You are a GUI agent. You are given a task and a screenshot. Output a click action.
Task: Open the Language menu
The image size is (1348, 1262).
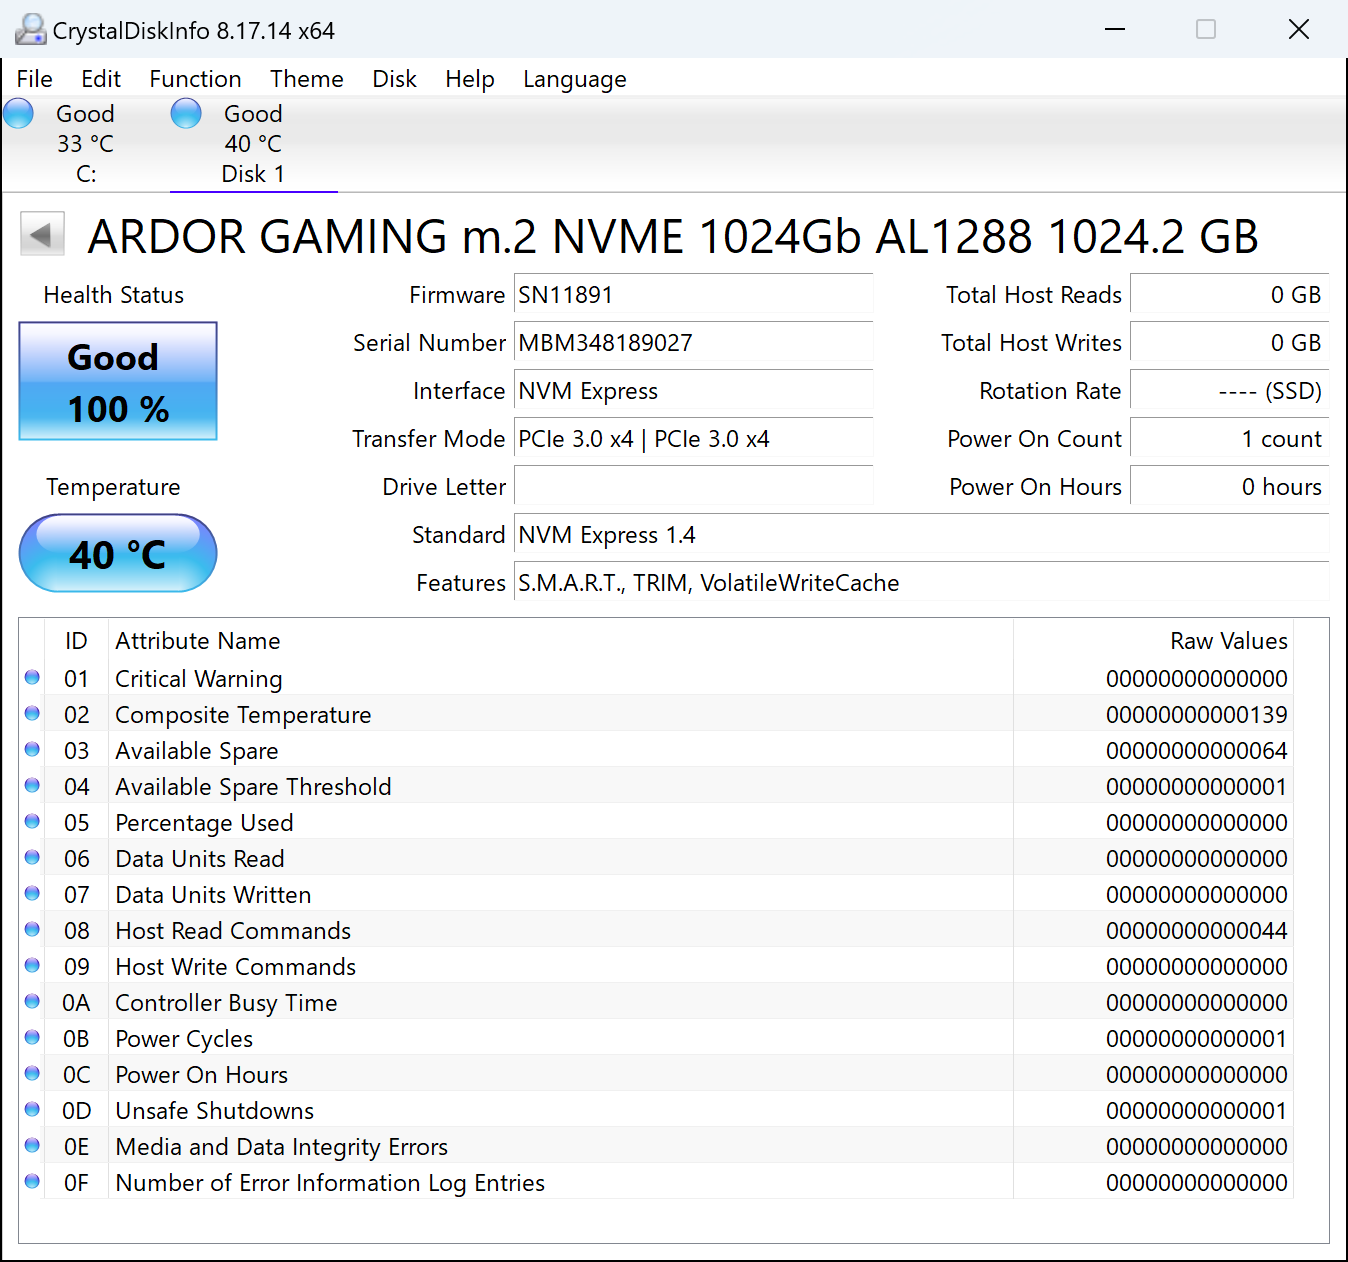(x=575, y=79)
